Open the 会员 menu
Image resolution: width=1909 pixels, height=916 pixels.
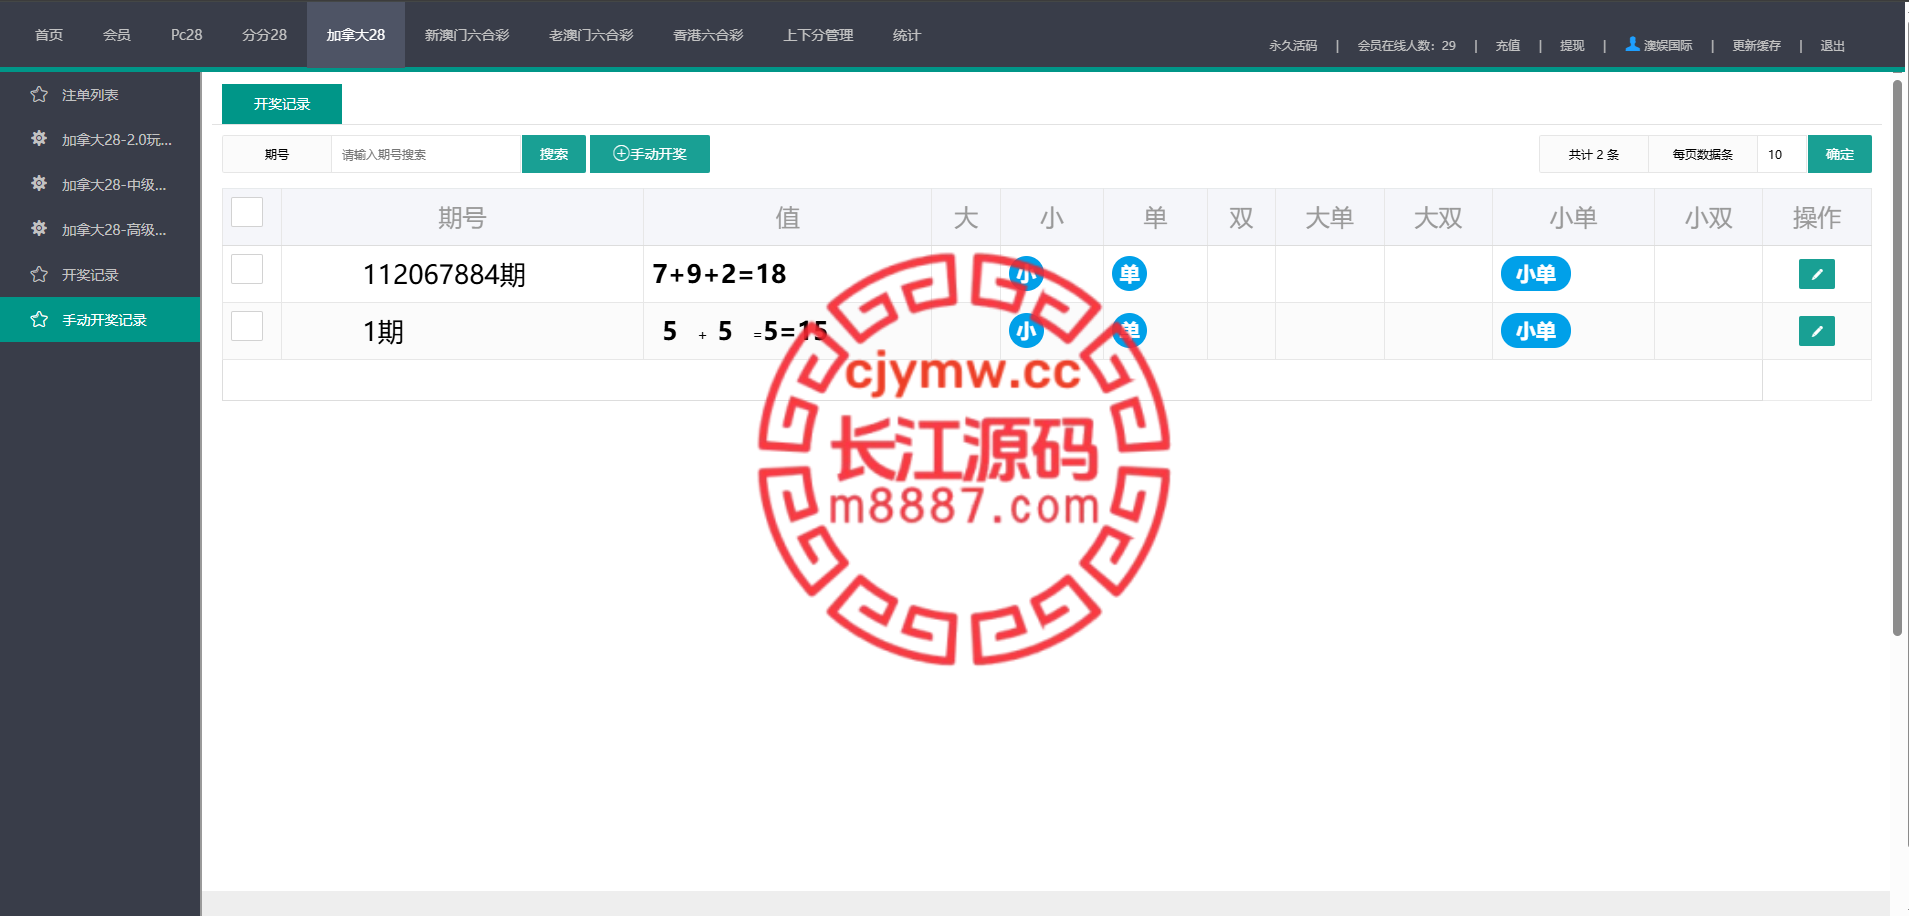coord(117,35)
